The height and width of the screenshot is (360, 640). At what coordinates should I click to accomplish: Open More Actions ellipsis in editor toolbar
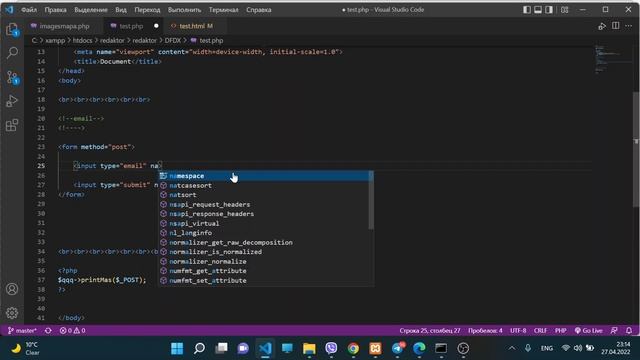(629, 26)
